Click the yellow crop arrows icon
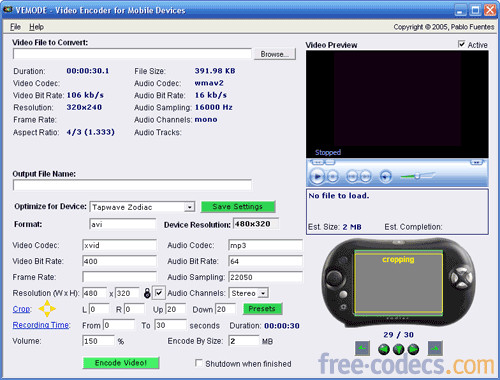The width and height of the screenshot is (500, 380). [47, 309]
